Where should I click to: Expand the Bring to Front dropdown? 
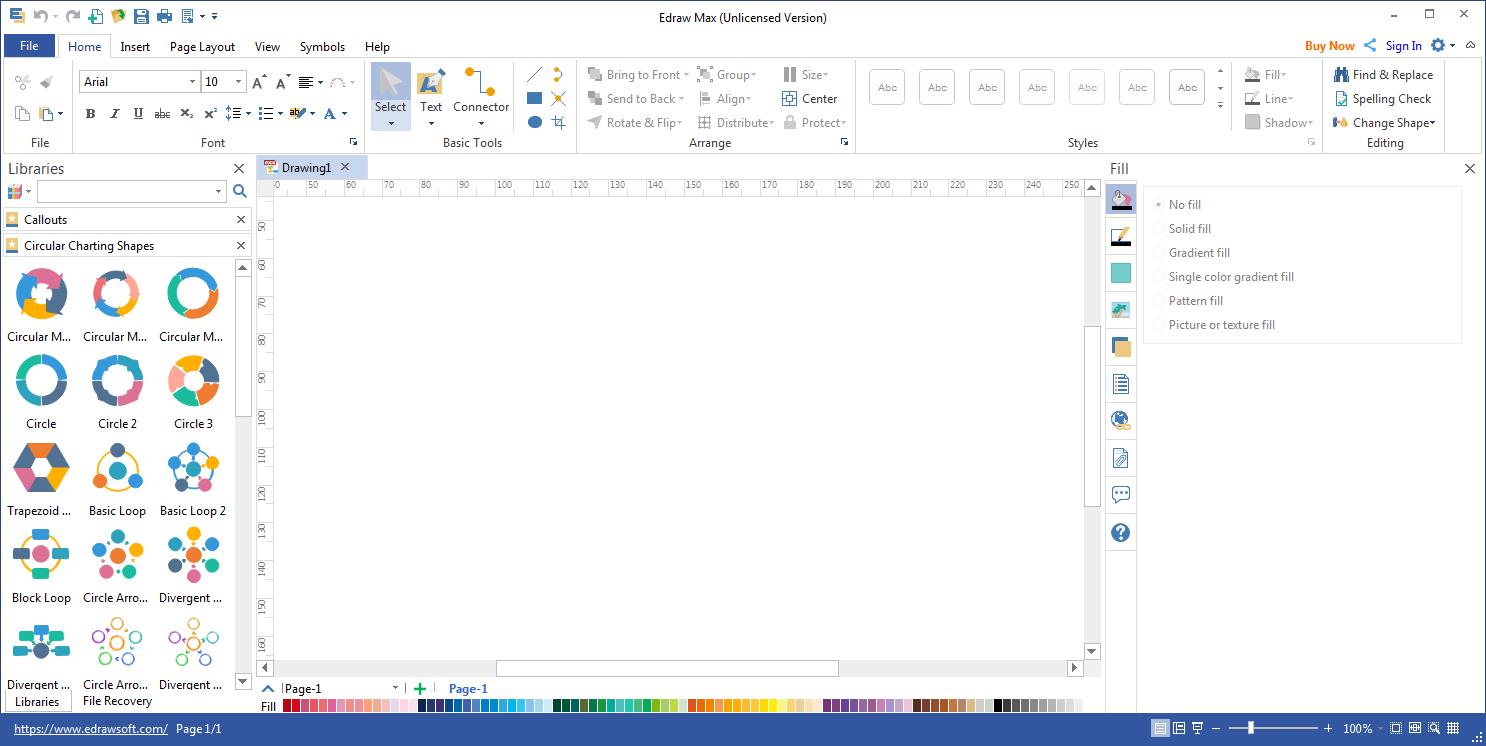[686, 75]
